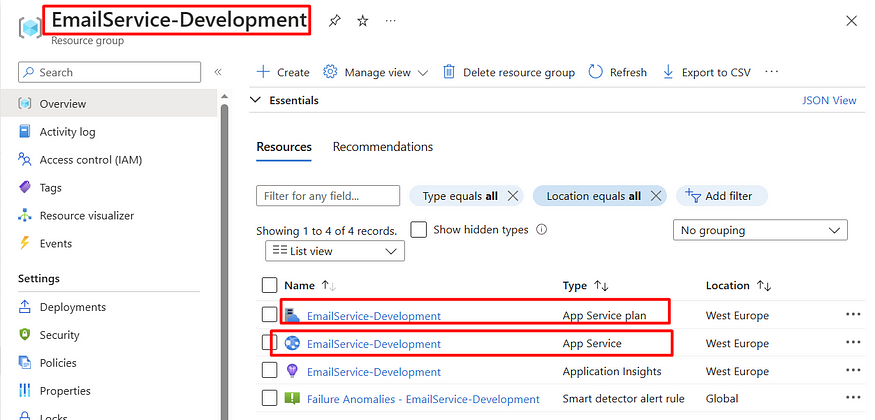The height and width of the screenshot is (420, 875).
Task: Open the Location equals all filter
Action: [x=593, y=196]
